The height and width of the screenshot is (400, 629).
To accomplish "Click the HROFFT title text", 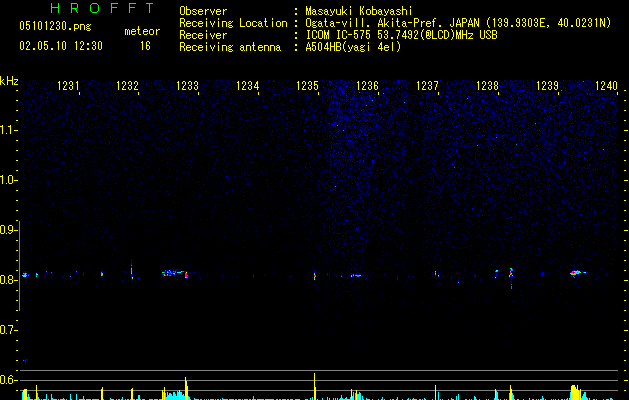I will (x=103, y=8).
